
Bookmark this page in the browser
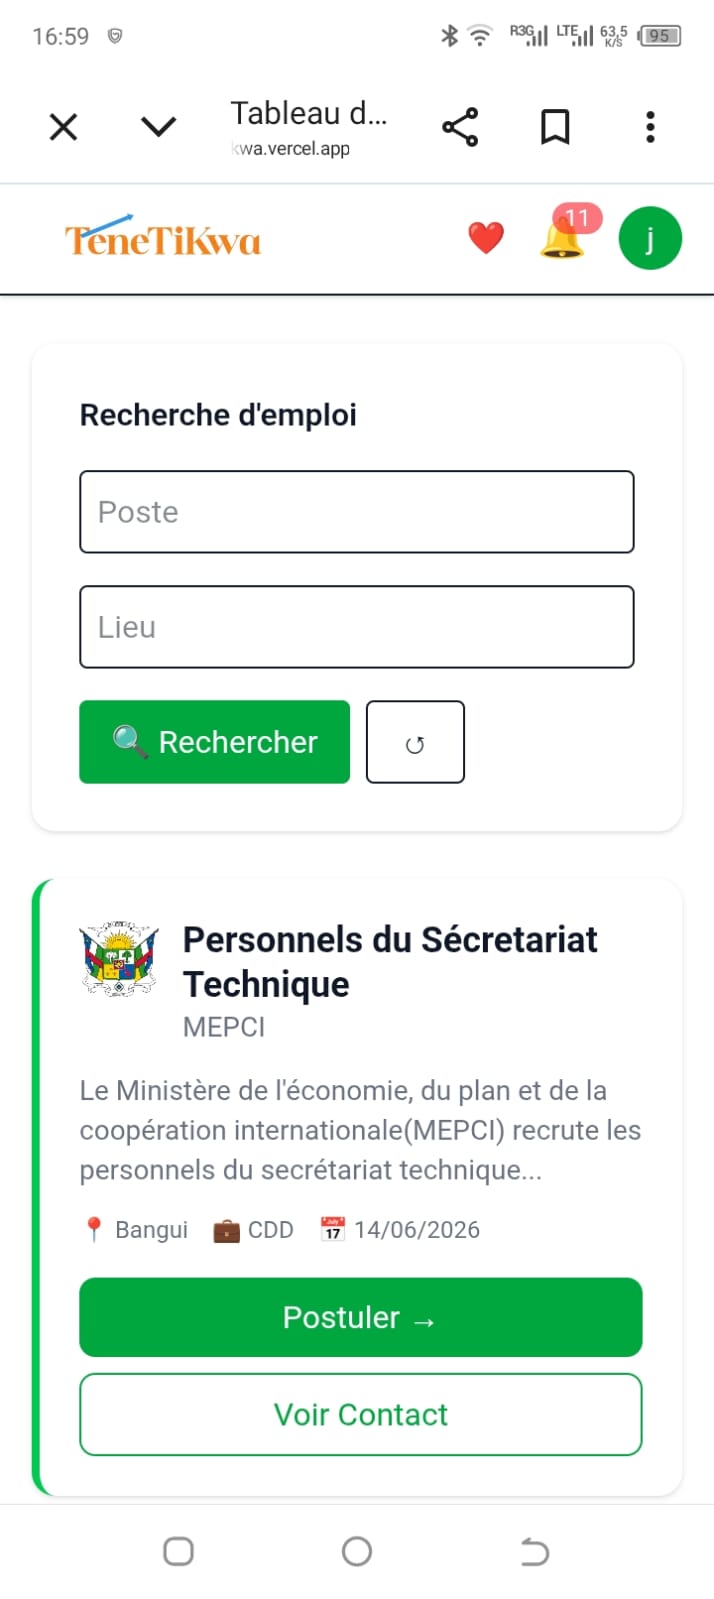pos(555,128)
